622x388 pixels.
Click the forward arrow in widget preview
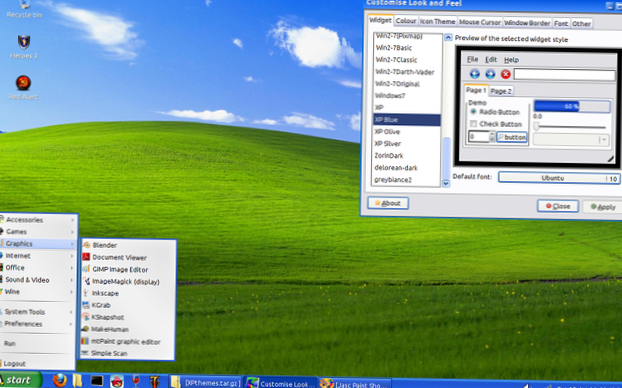pyautogui.click(x=490, y=74)
